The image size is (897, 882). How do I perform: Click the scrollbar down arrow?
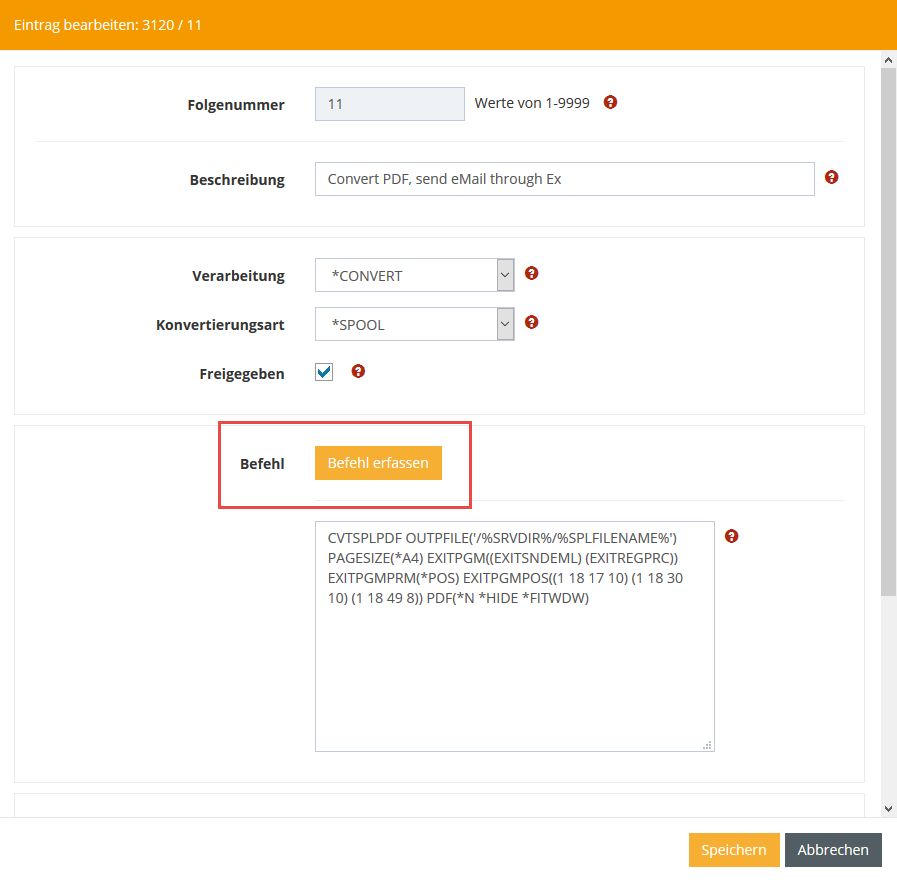[x=888, y=808]
